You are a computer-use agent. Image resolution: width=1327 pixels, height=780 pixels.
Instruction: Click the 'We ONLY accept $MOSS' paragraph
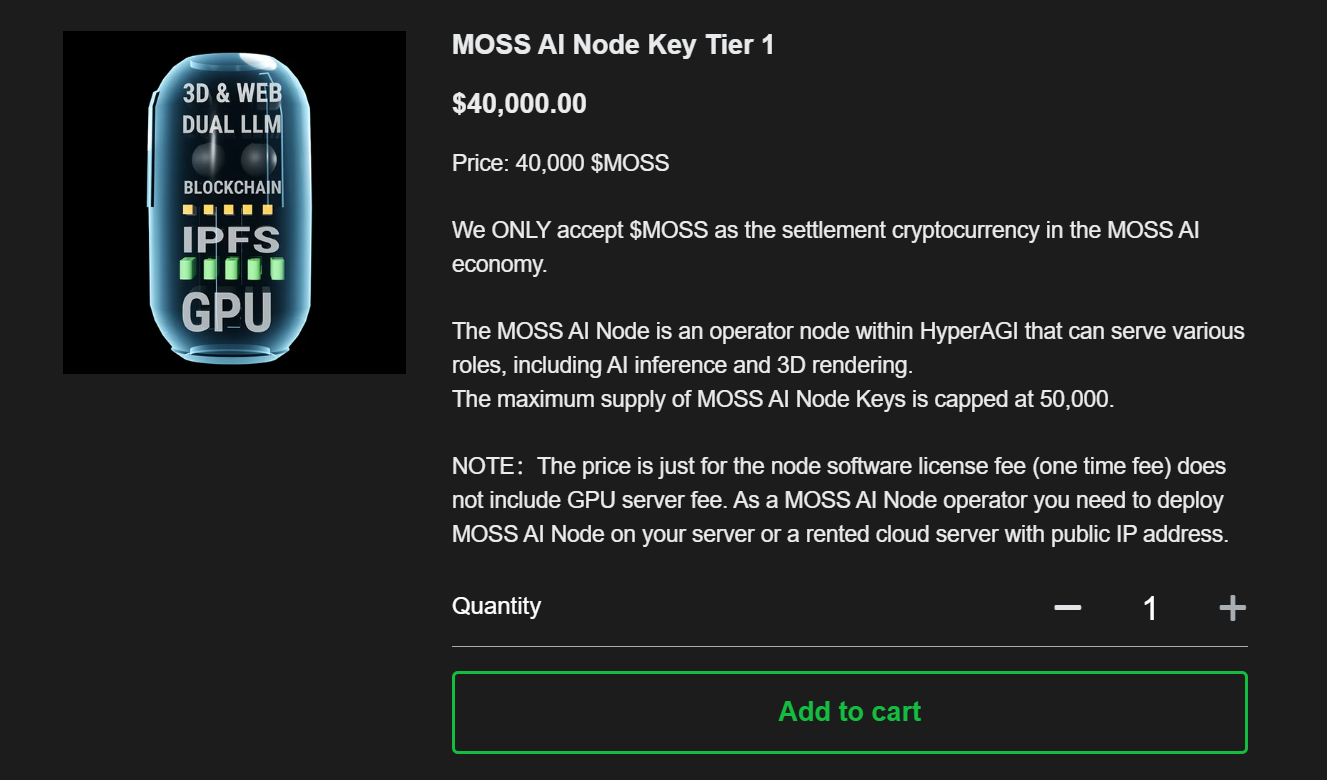click(x=825, y=246)
